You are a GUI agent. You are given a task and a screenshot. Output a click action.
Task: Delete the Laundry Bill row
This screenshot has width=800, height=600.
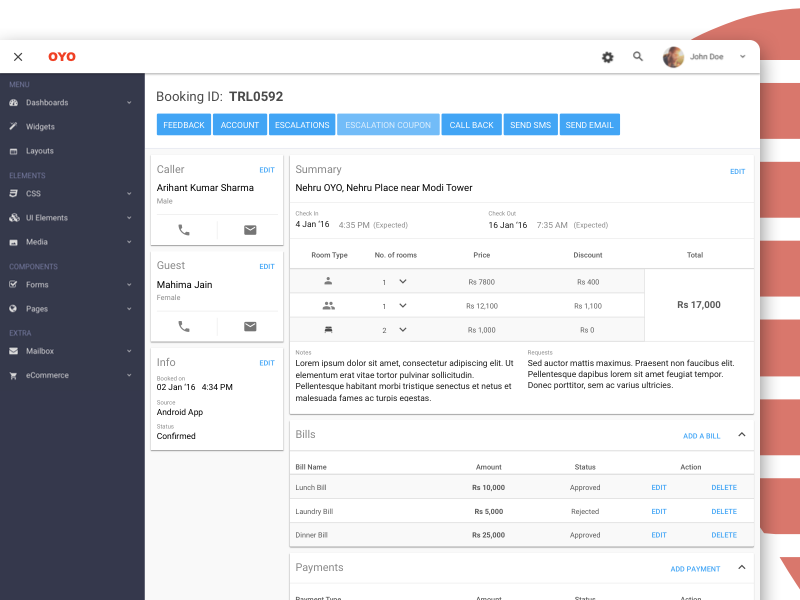[724, 512]
